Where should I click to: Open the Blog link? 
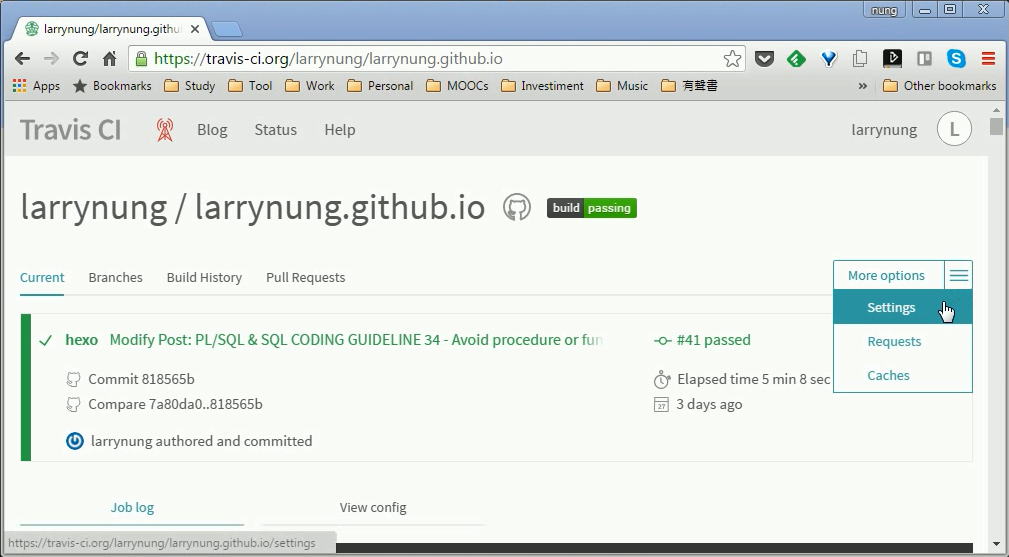[212, 130]
